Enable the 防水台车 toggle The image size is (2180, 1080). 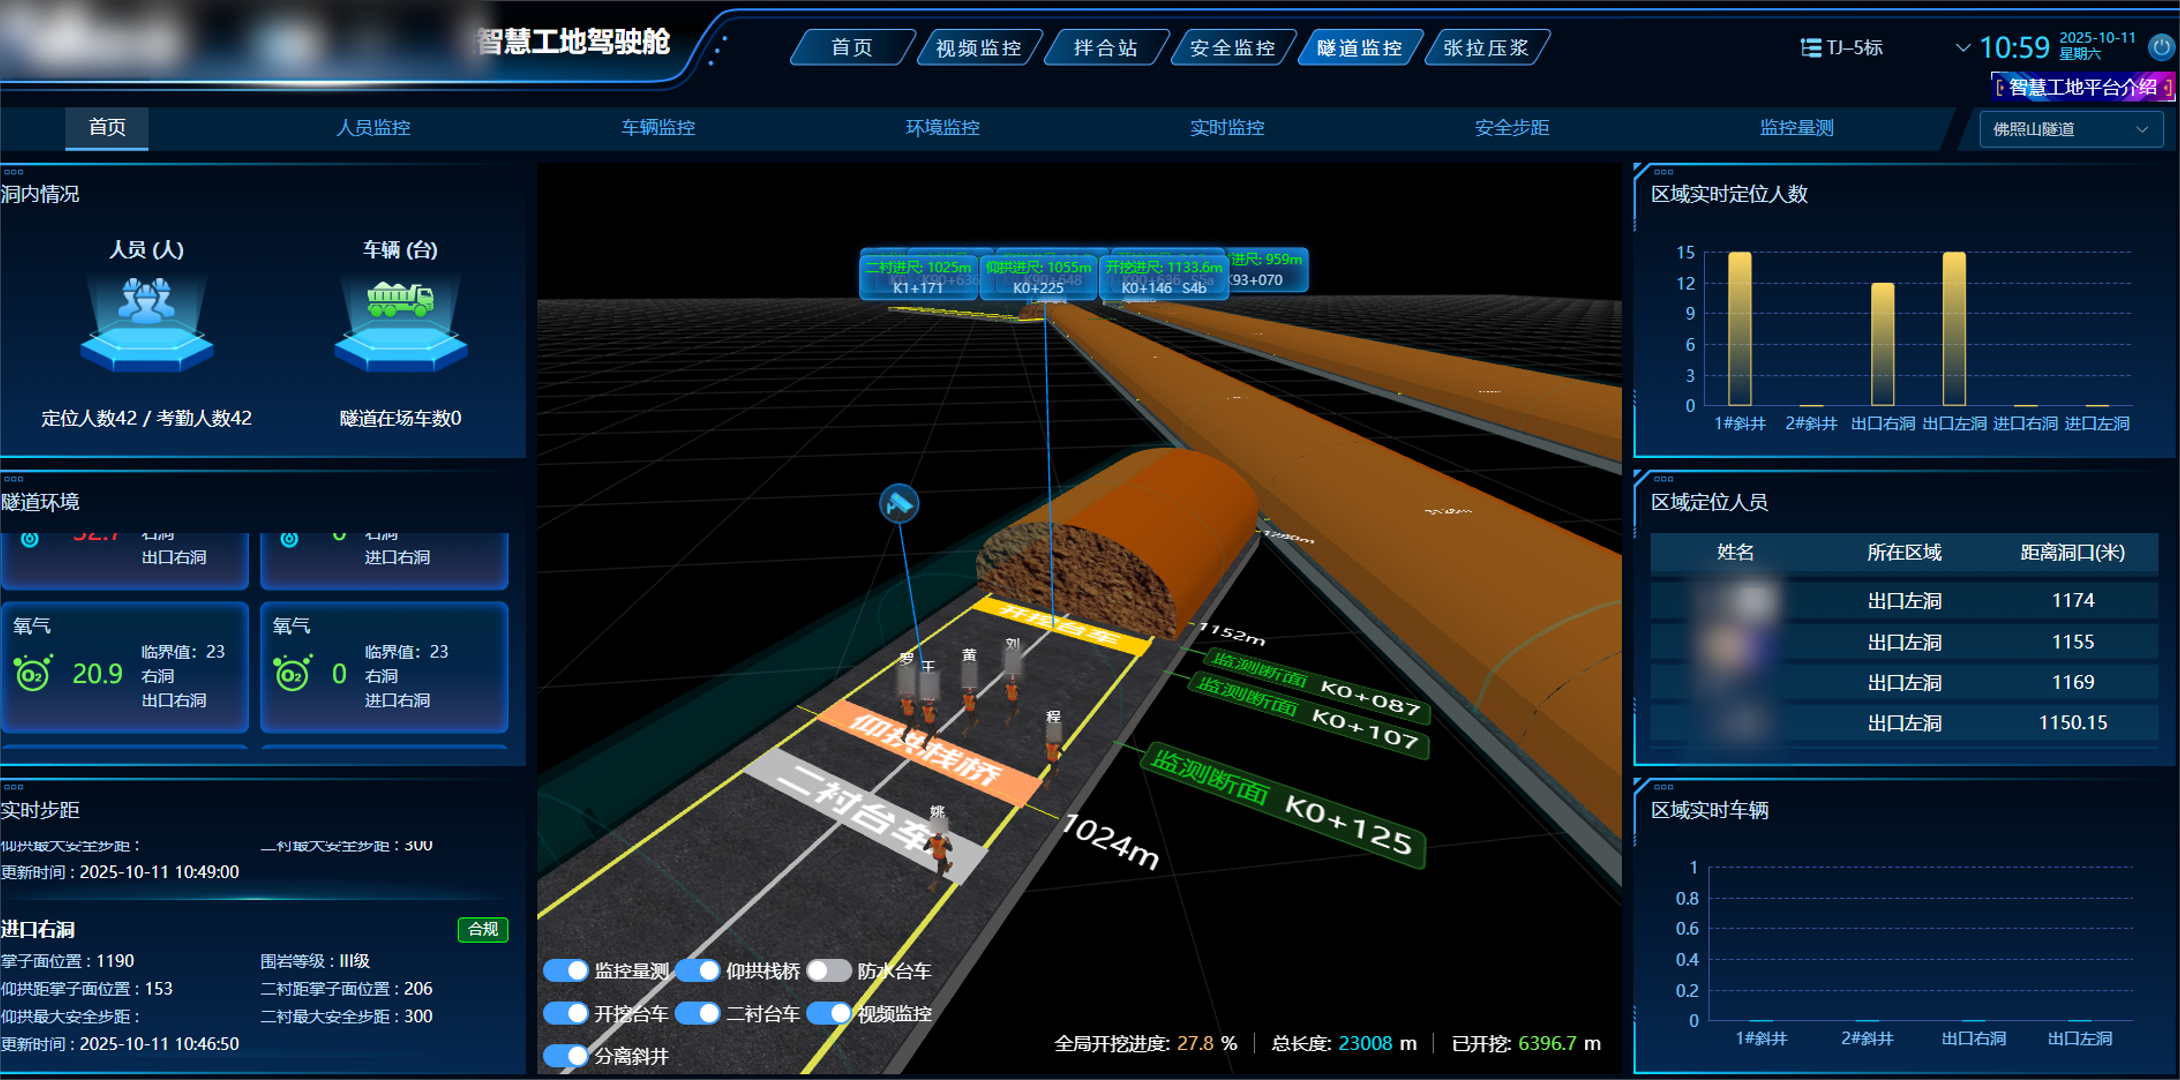pos(829,971)
